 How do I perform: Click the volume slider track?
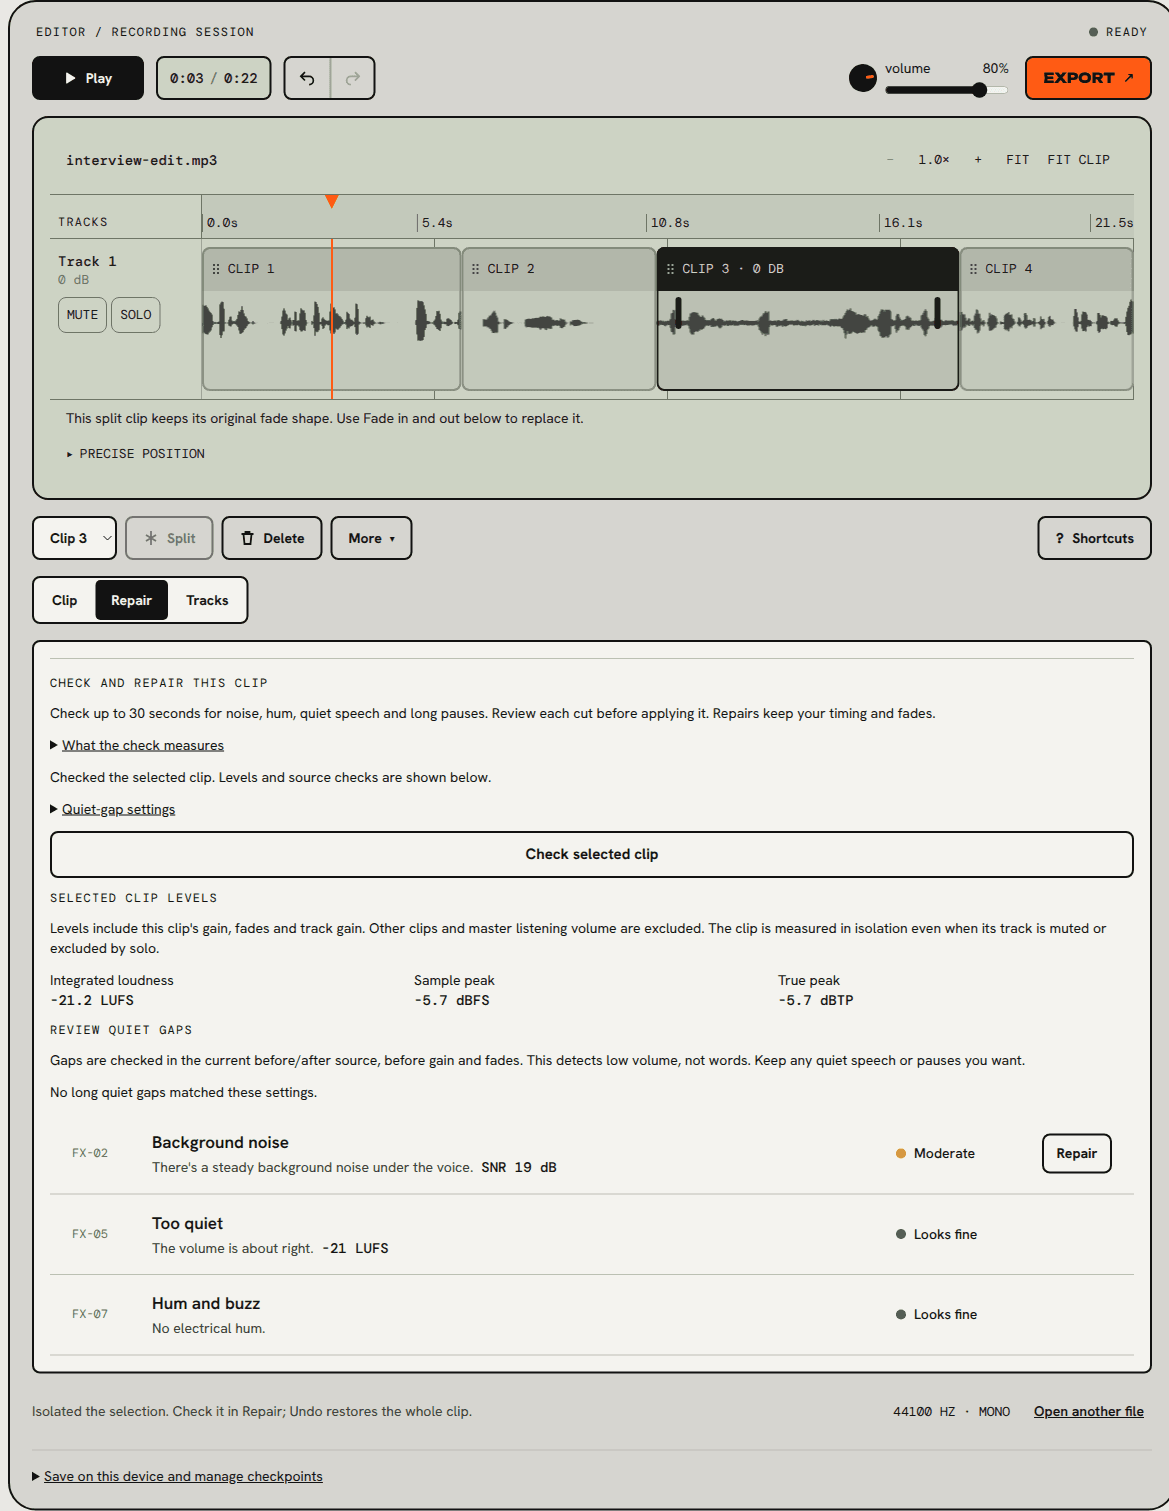click(946, 90)
